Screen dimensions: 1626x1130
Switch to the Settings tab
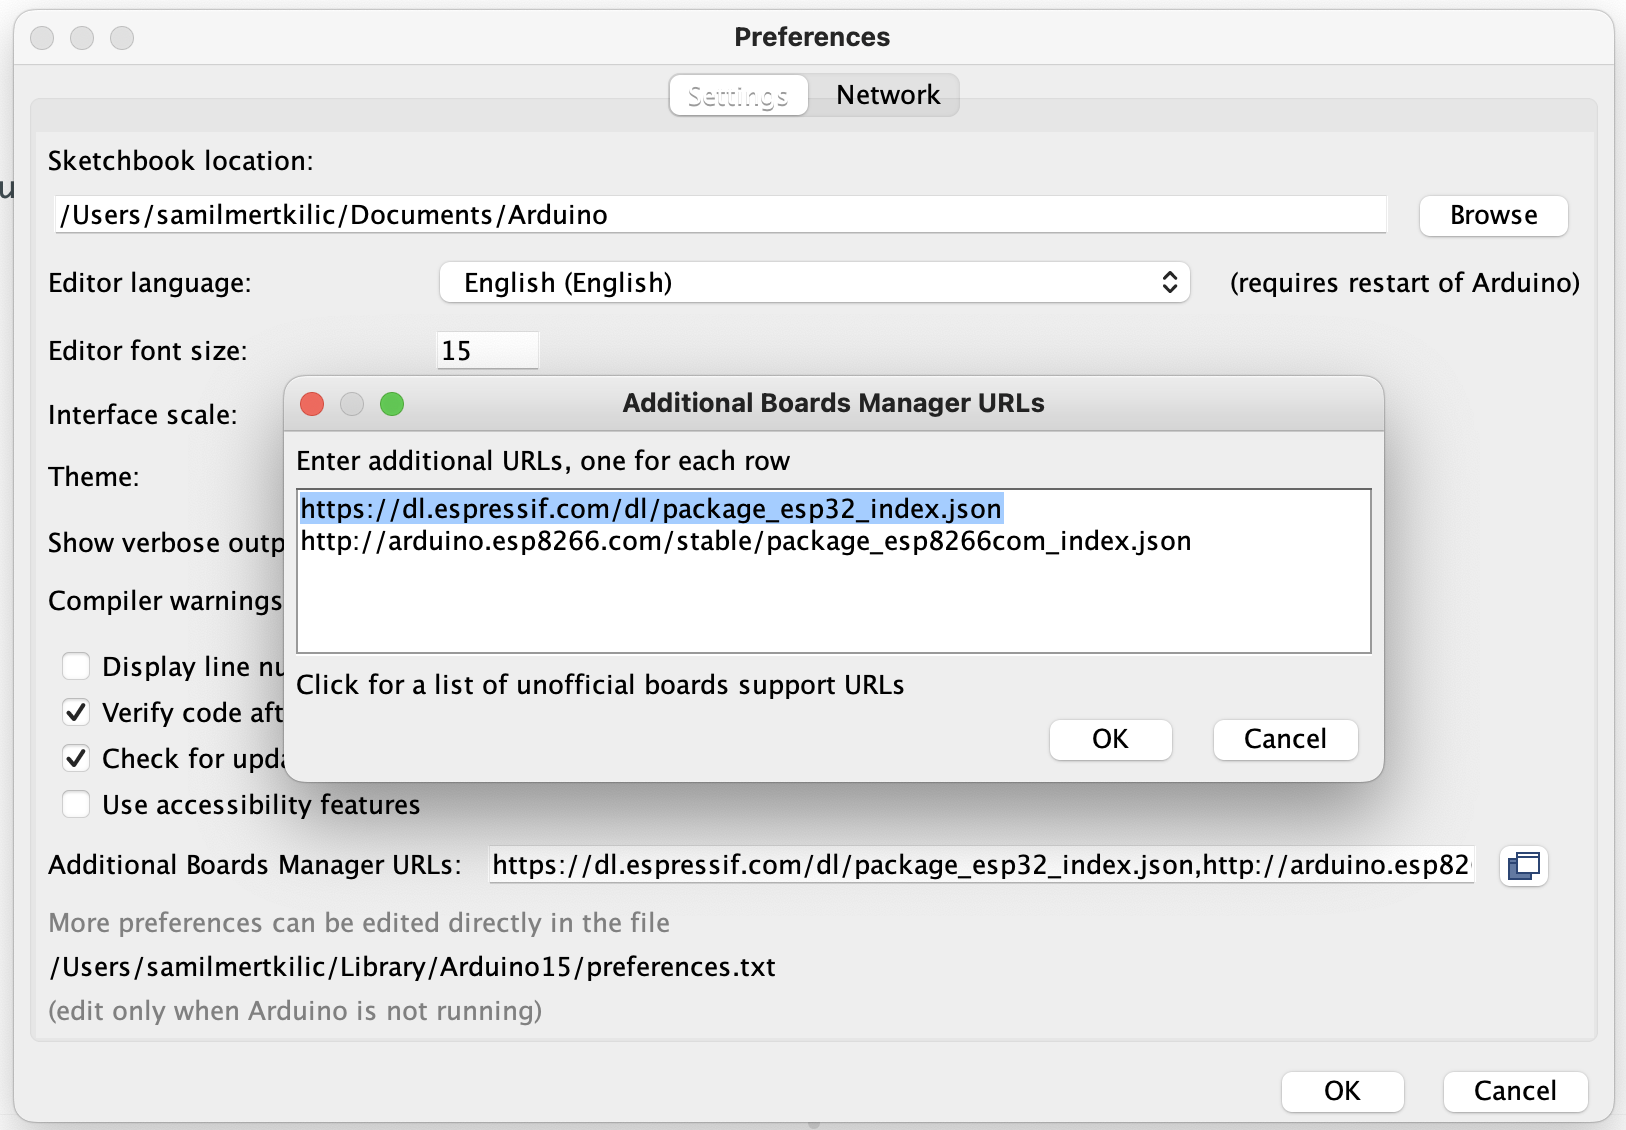[738, 96]
